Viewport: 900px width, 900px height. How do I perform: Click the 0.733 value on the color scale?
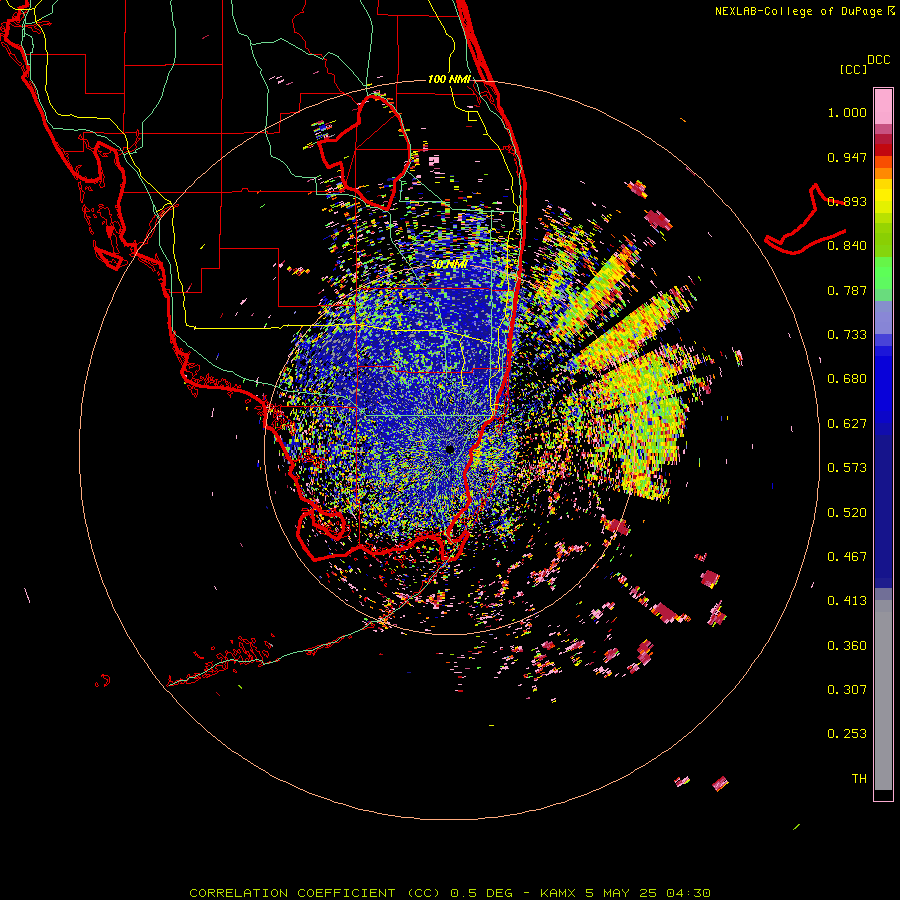847,335
